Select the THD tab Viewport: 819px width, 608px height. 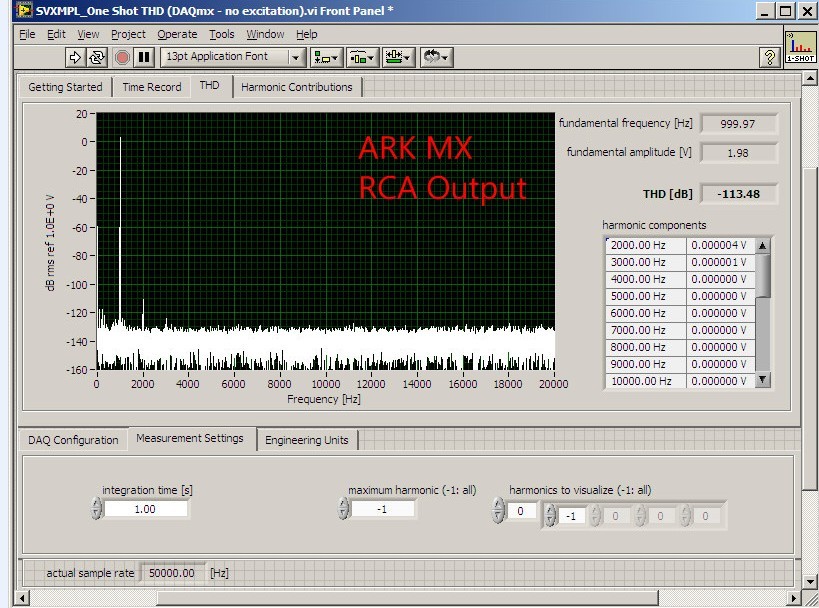tap(209, 86)
